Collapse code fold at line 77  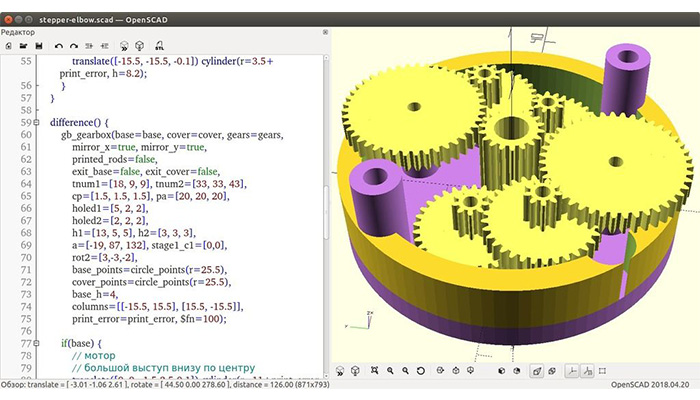38,343
